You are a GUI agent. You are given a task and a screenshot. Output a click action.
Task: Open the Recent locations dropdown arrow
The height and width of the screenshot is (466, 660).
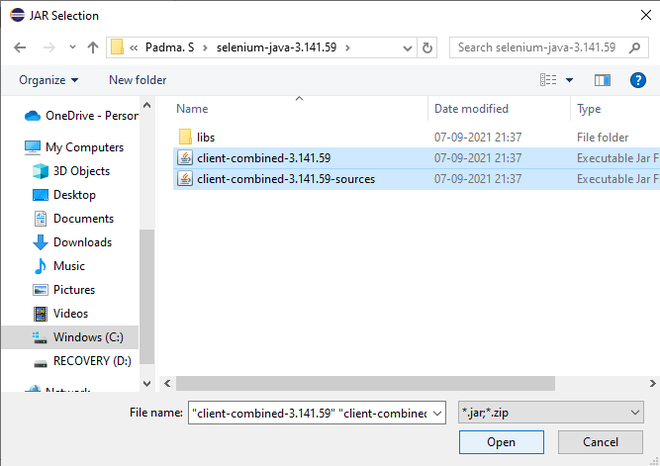coord(72,47)
